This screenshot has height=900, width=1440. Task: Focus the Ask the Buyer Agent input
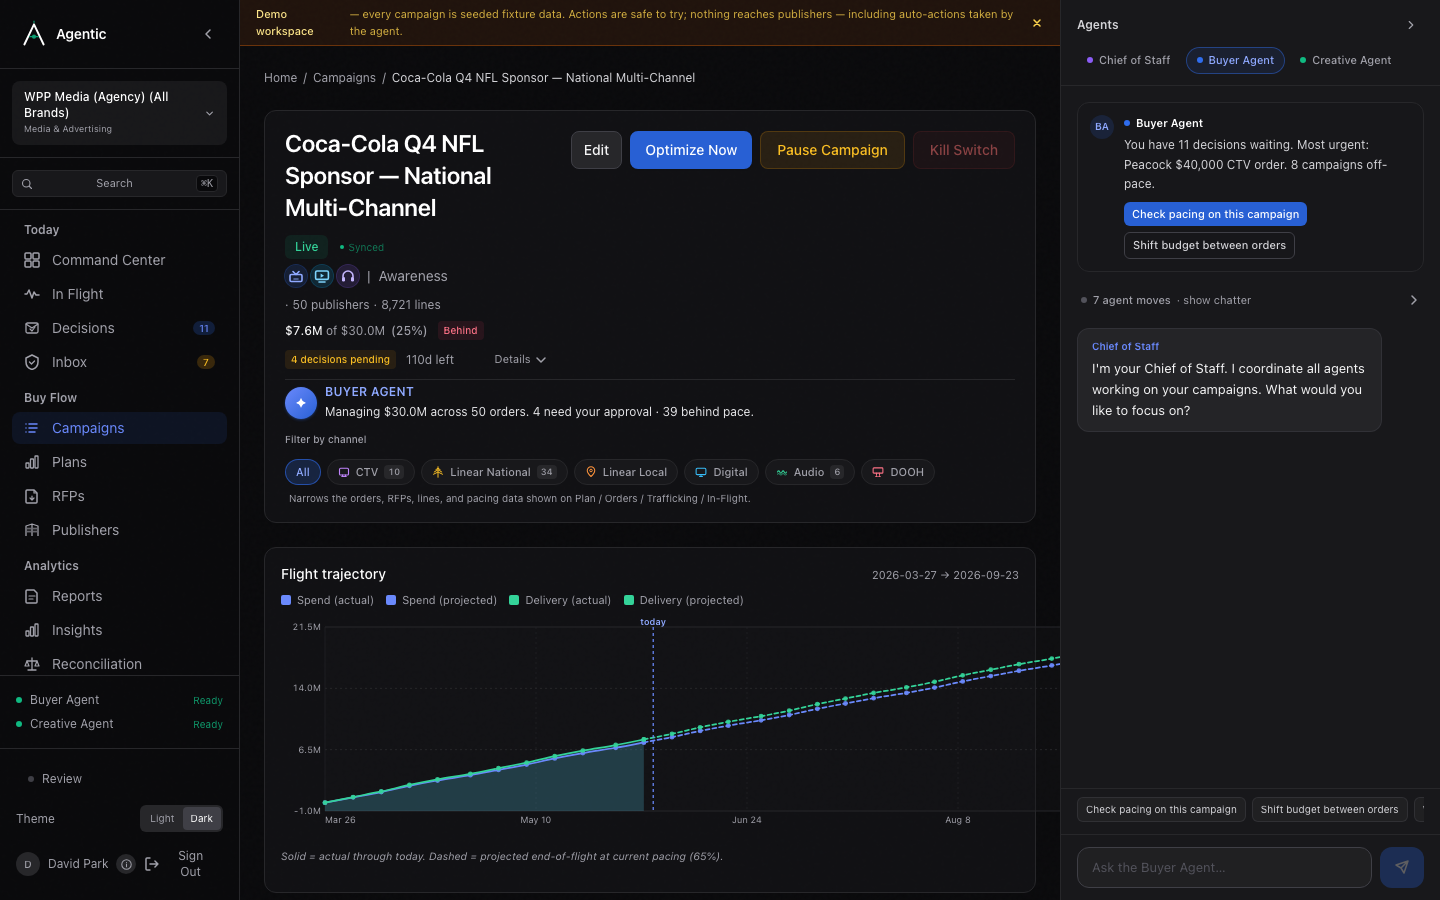[1224, 868]
